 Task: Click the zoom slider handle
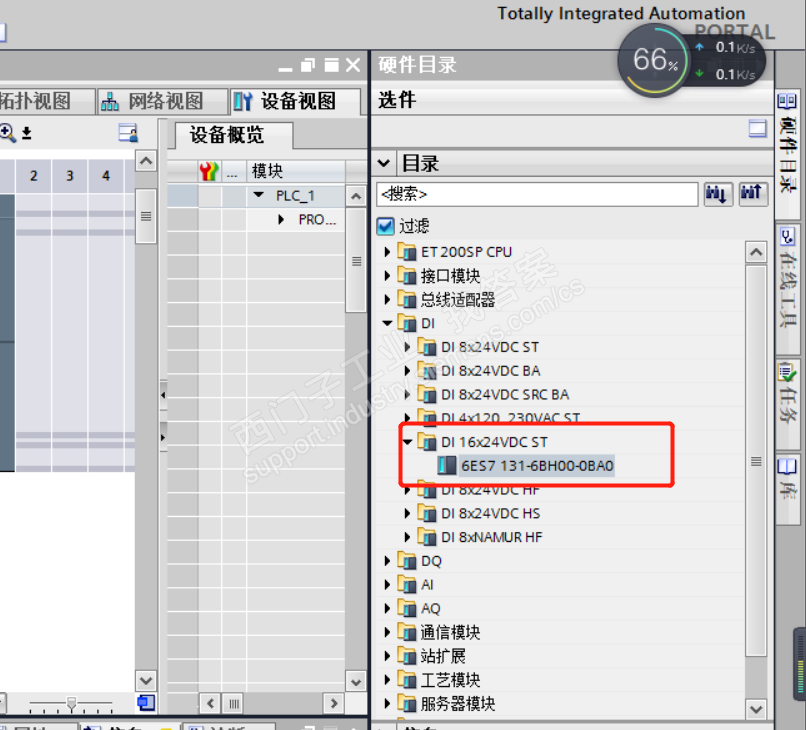(x=71, y=703)
